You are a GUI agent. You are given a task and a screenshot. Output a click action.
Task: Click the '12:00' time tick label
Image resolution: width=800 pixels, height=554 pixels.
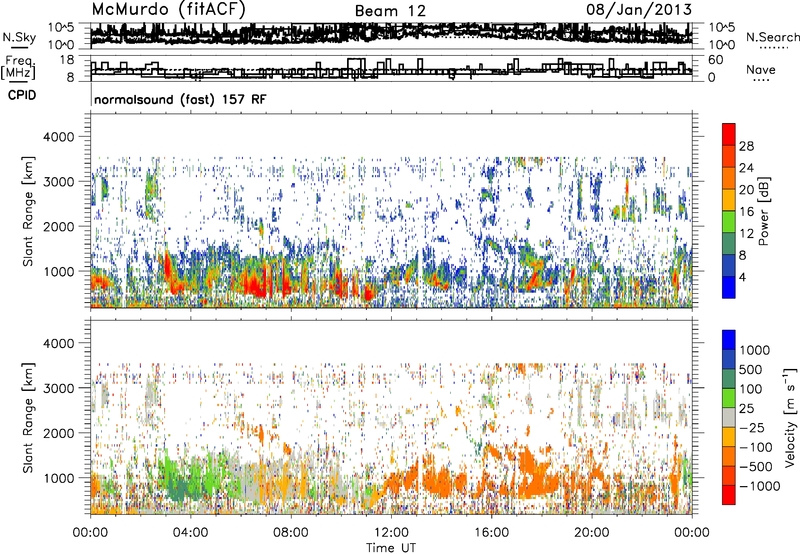tap(391, 533)
